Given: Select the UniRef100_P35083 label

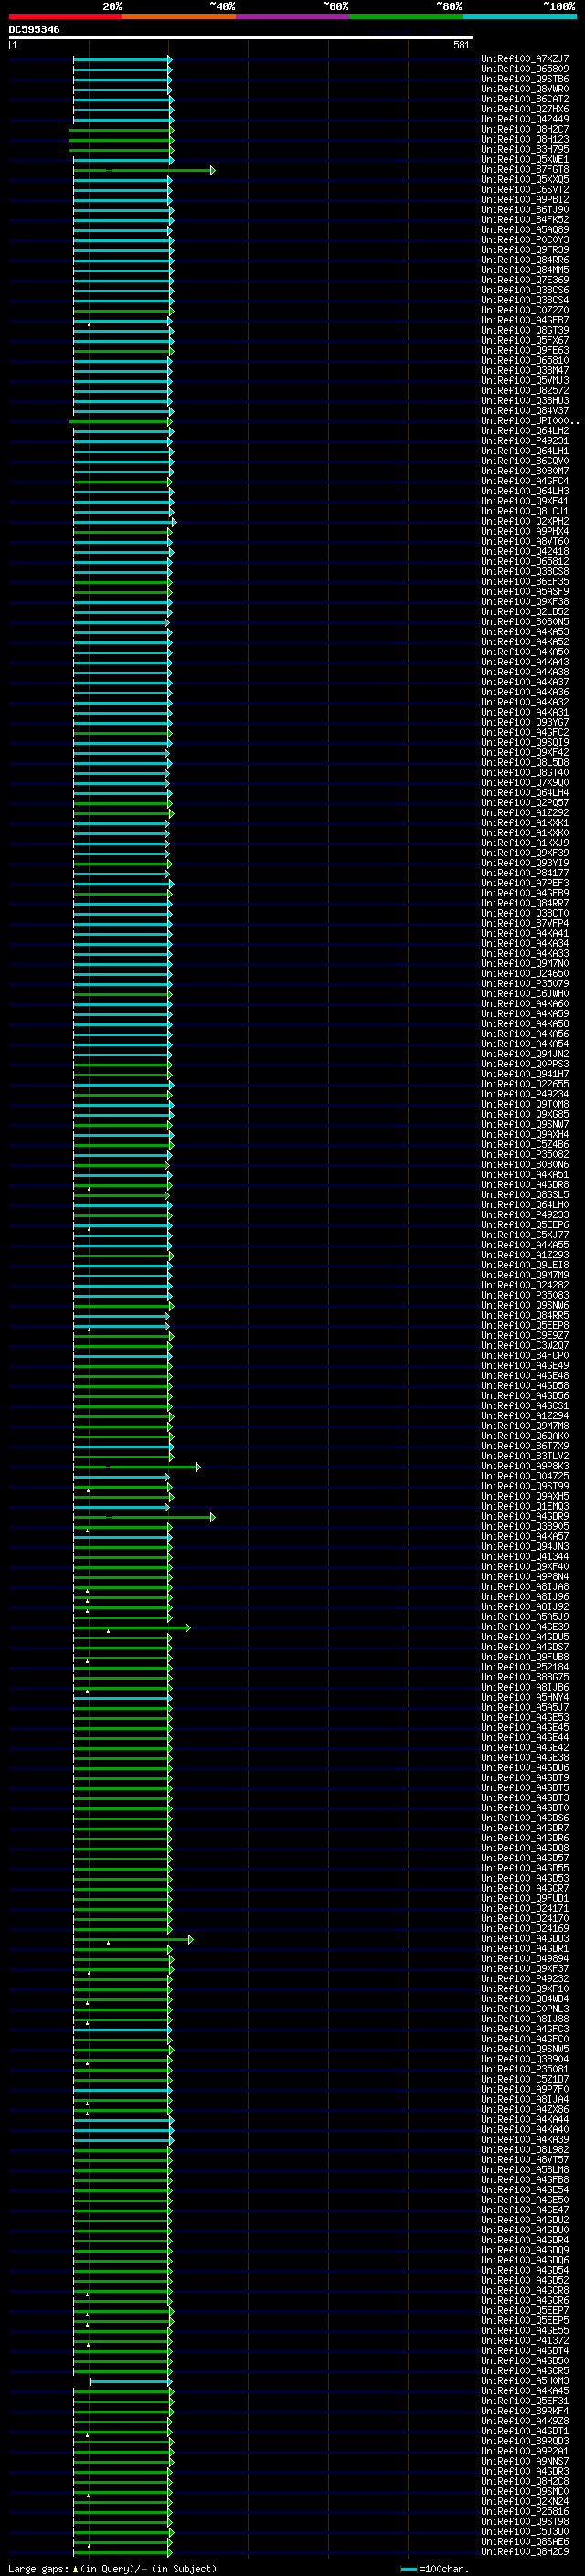Looking at the screenshot, I should tap(525, 1295).
